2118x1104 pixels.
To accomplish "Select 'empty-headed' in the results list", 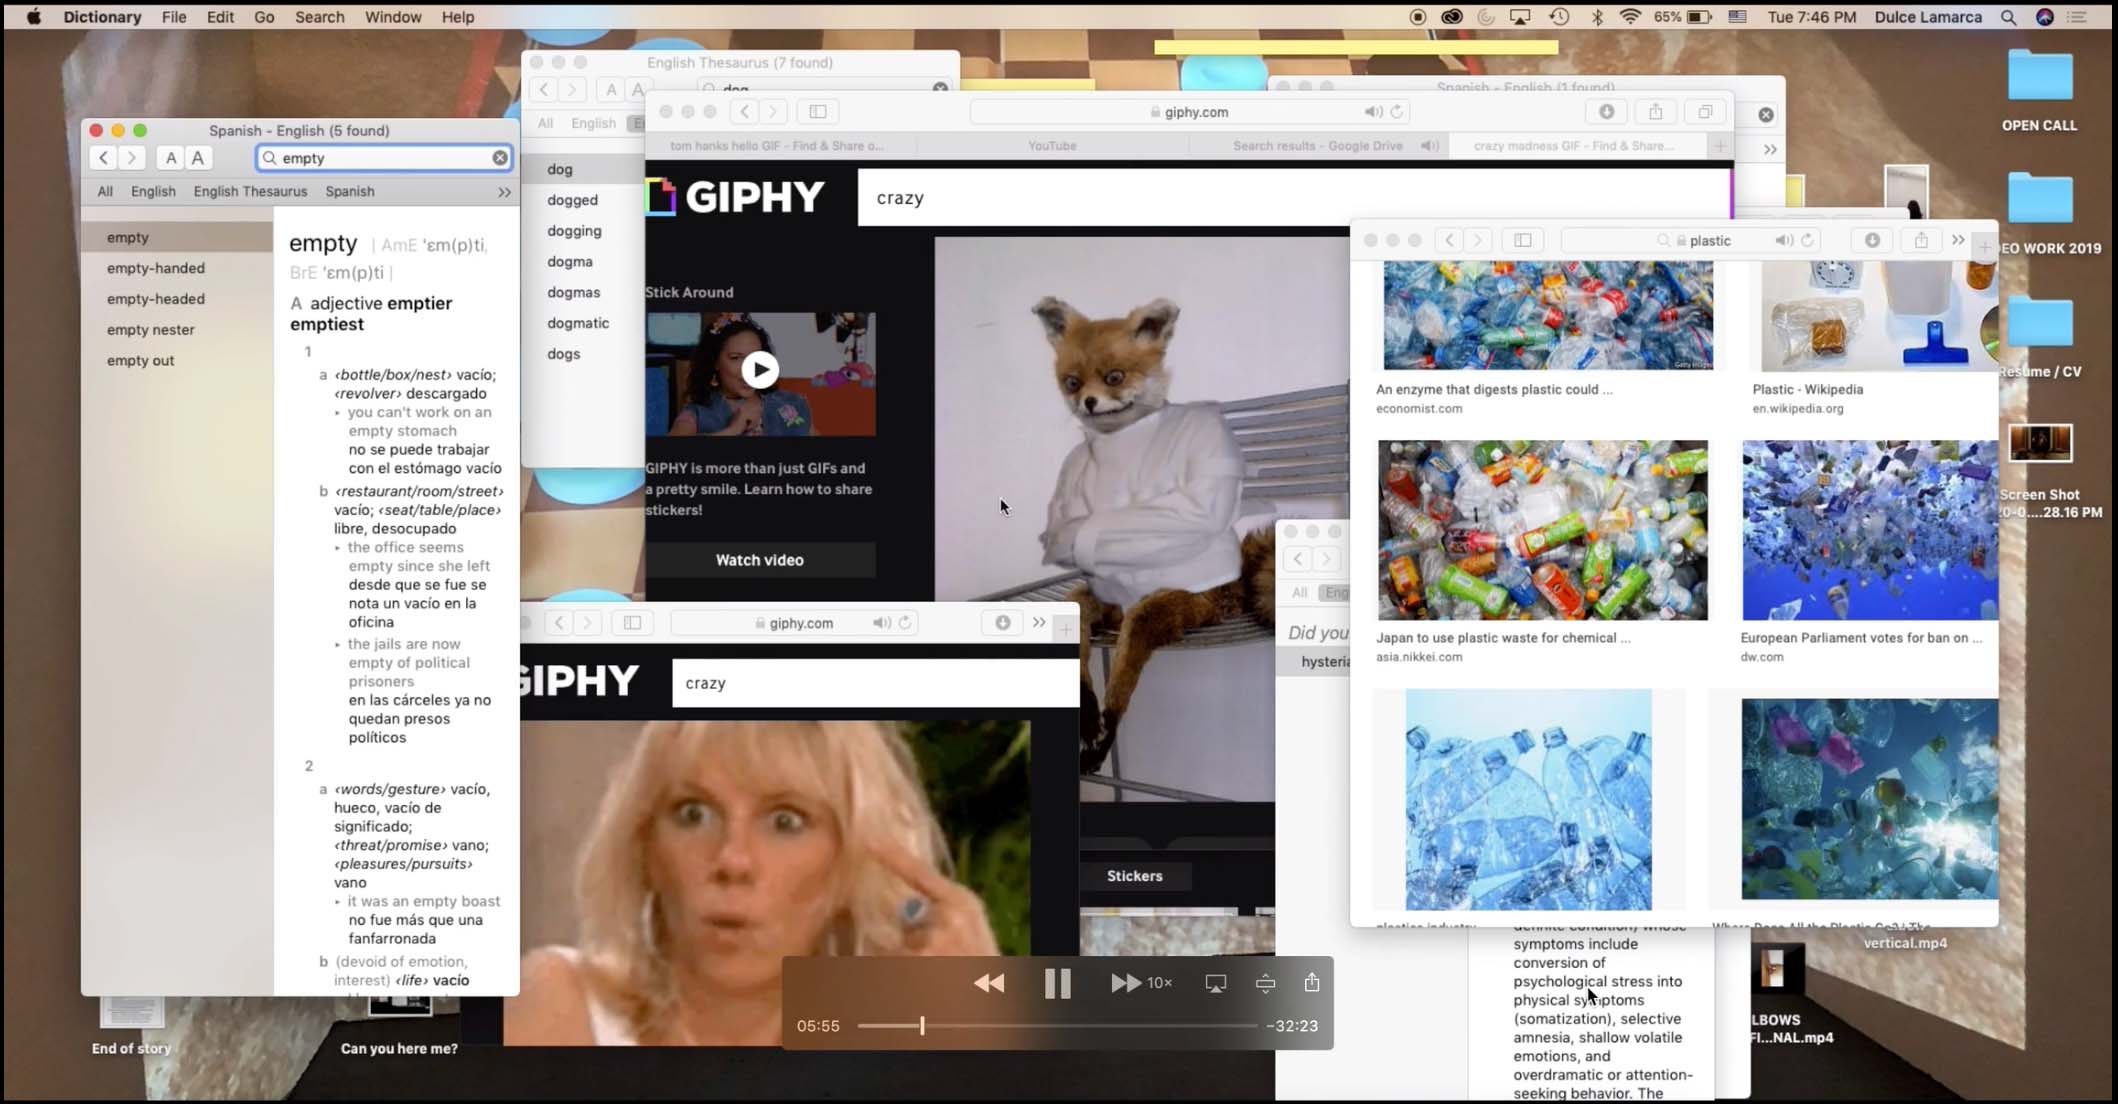I will 156,299.
